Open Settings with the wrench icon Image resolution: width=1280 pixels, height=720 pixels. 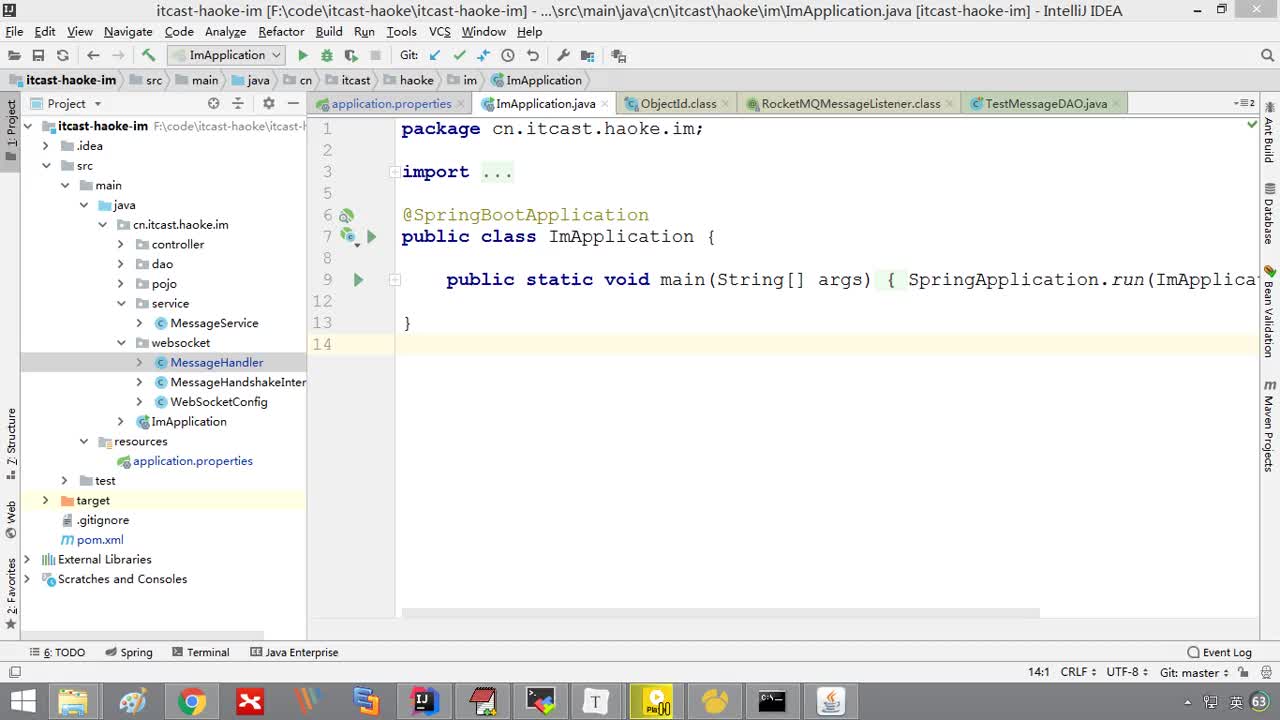(563, 56)
